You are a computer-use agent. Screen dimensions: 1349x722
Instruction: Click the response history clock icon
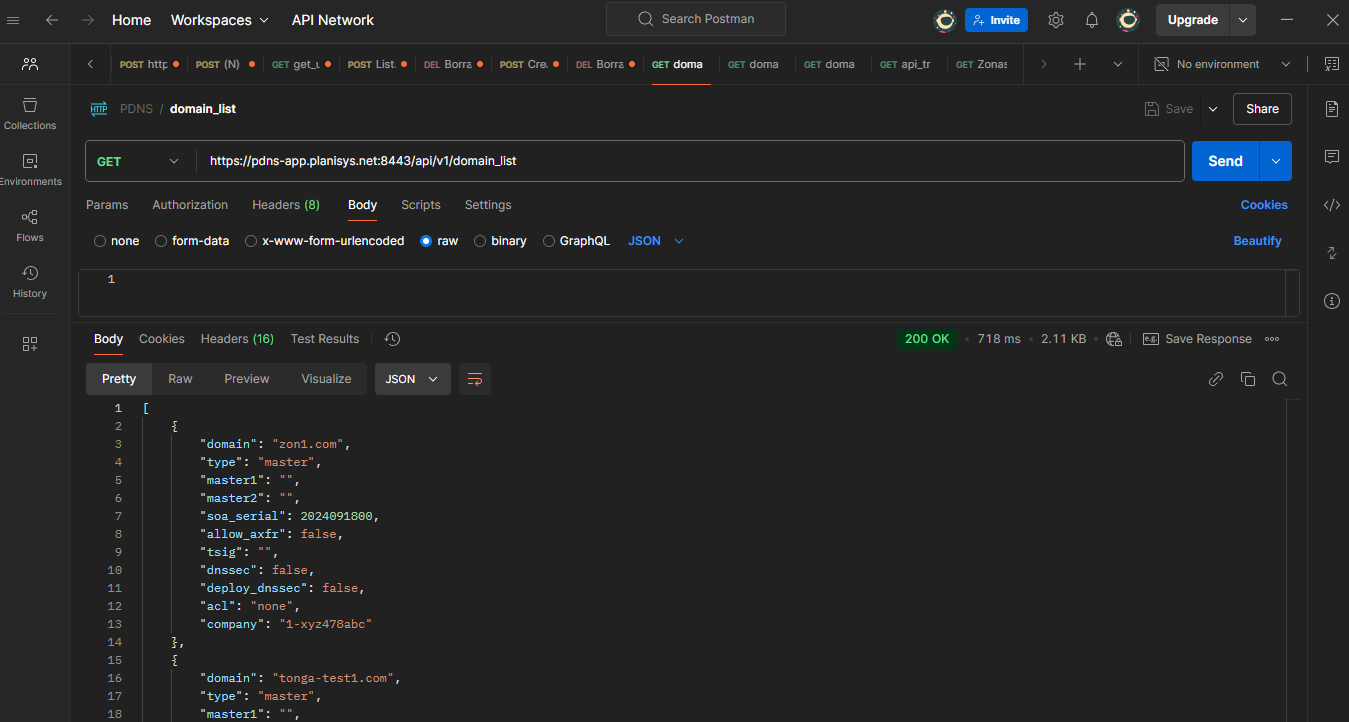click(x=392, y=339)
